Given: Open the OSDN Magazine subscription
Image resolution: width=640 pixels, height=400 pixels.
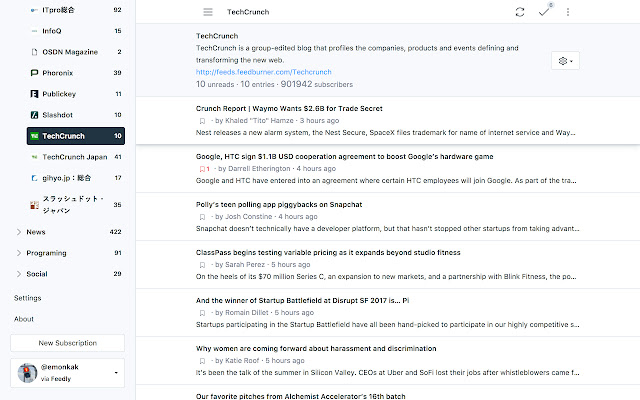Looking at the screenshot, I should (x=76, y=52).
